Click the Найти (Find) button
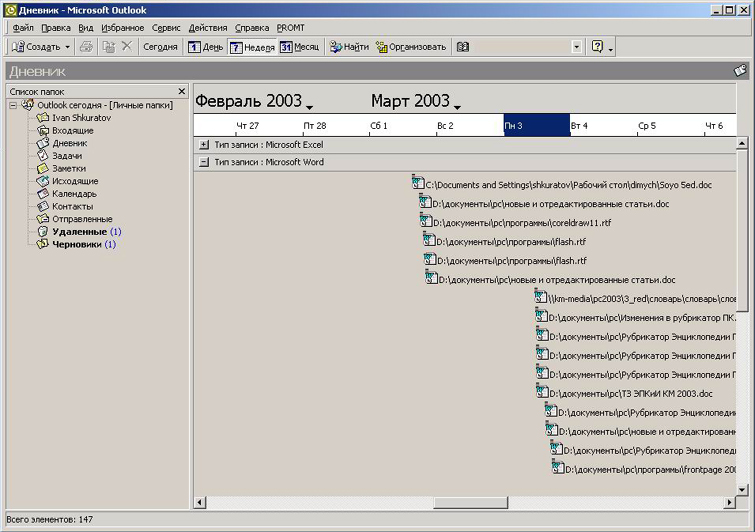 point(349,47)
